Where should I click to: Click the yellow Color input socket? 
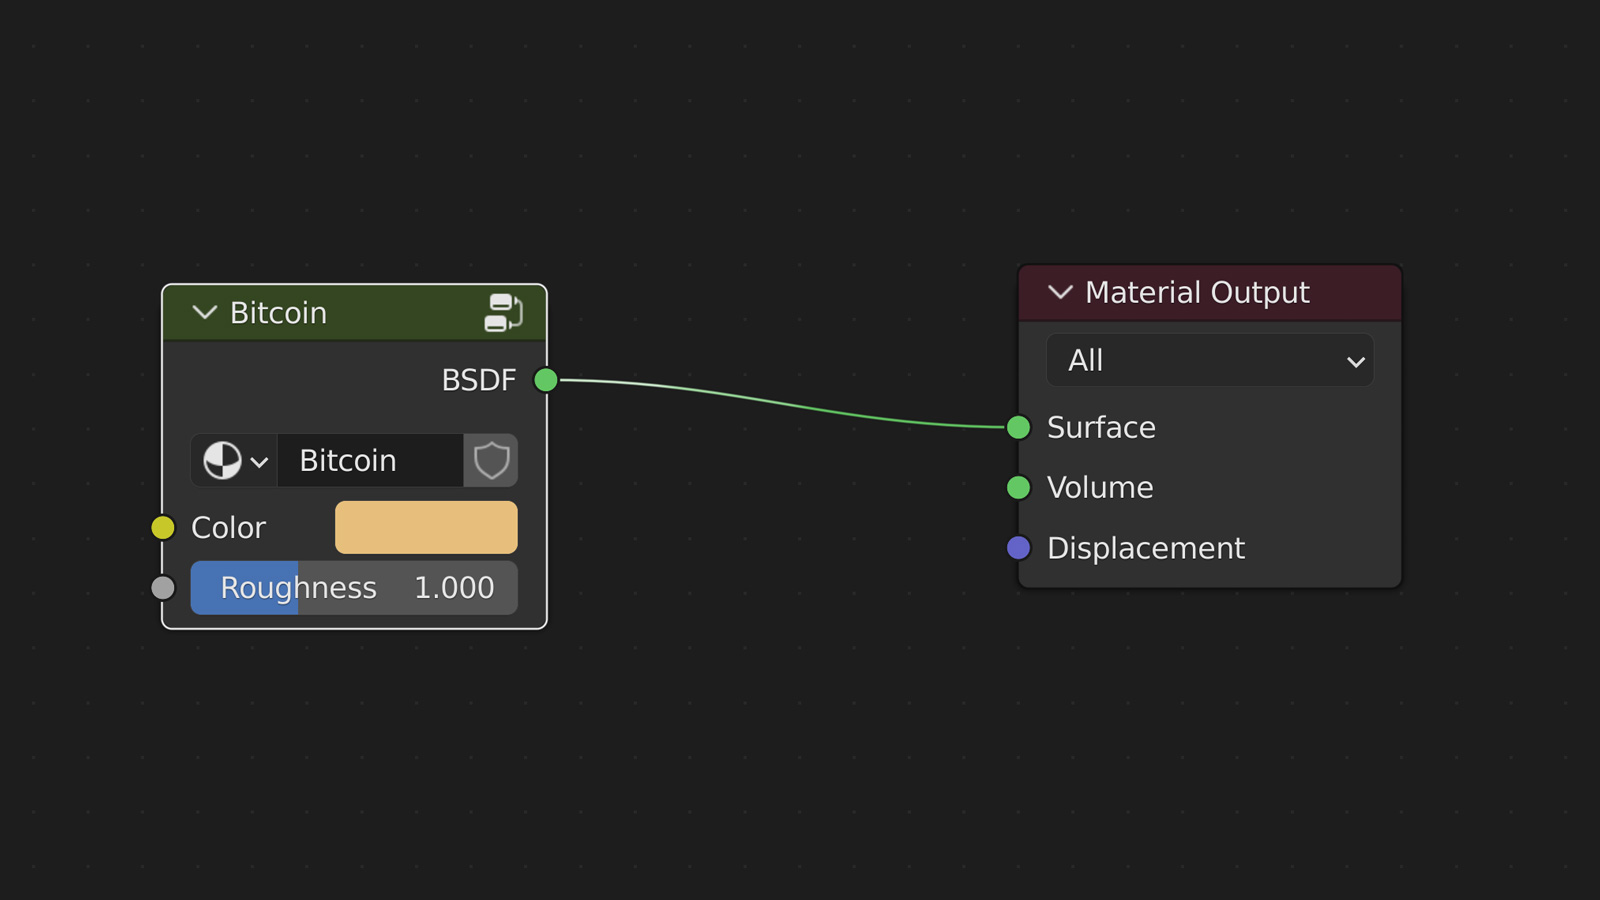click(163, 528)
